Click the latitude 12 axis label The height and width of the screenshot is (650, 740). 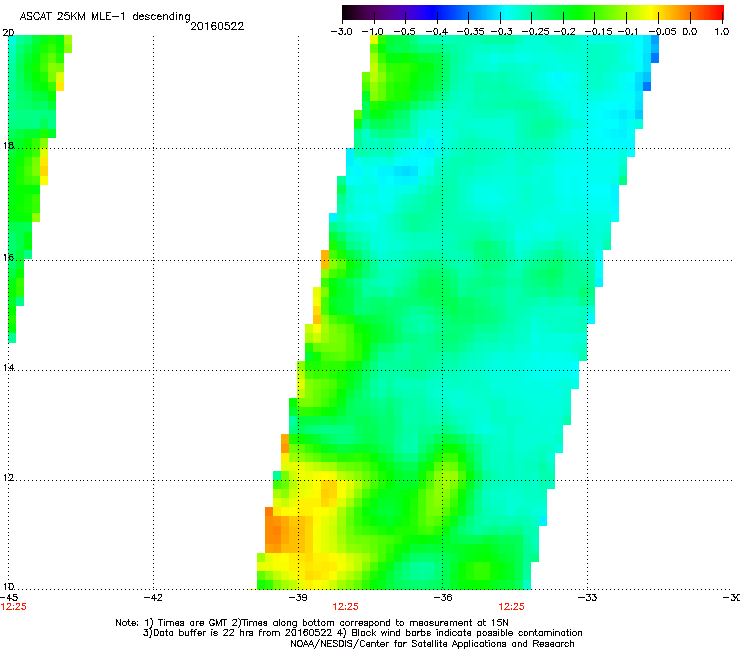[8, 478]
